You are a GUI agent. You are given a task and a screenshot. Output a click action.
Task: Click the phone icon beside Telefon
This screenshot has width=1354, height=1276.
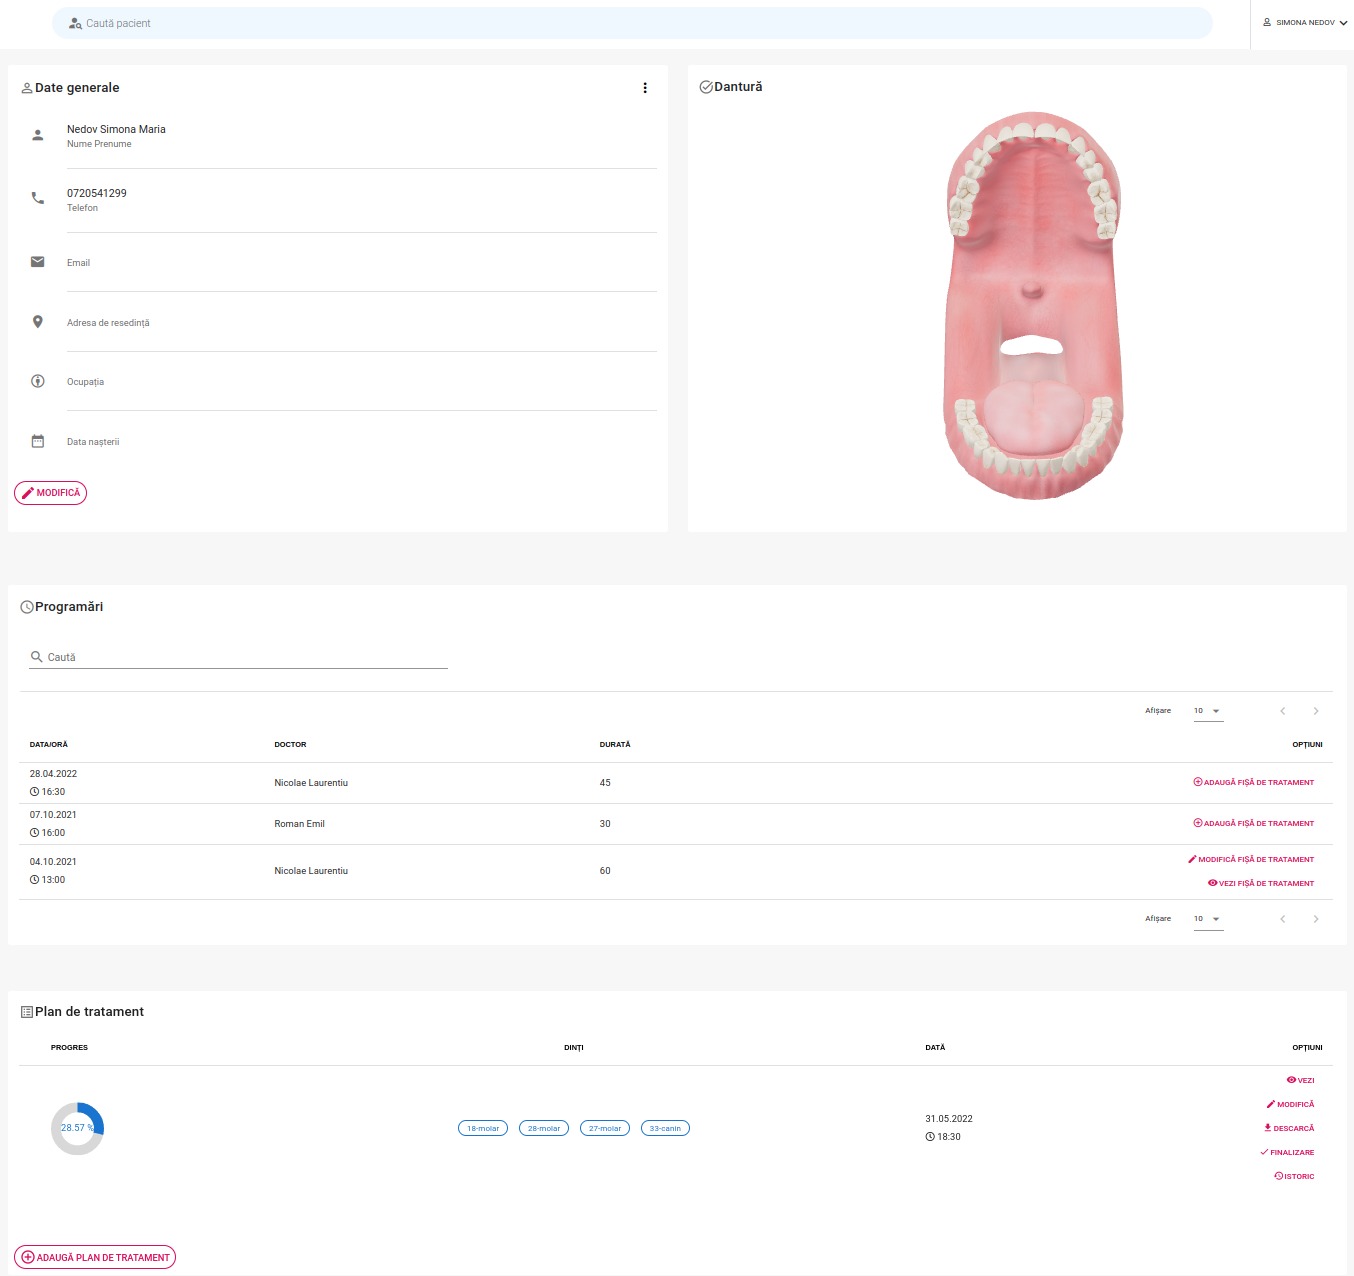(38, 198)
